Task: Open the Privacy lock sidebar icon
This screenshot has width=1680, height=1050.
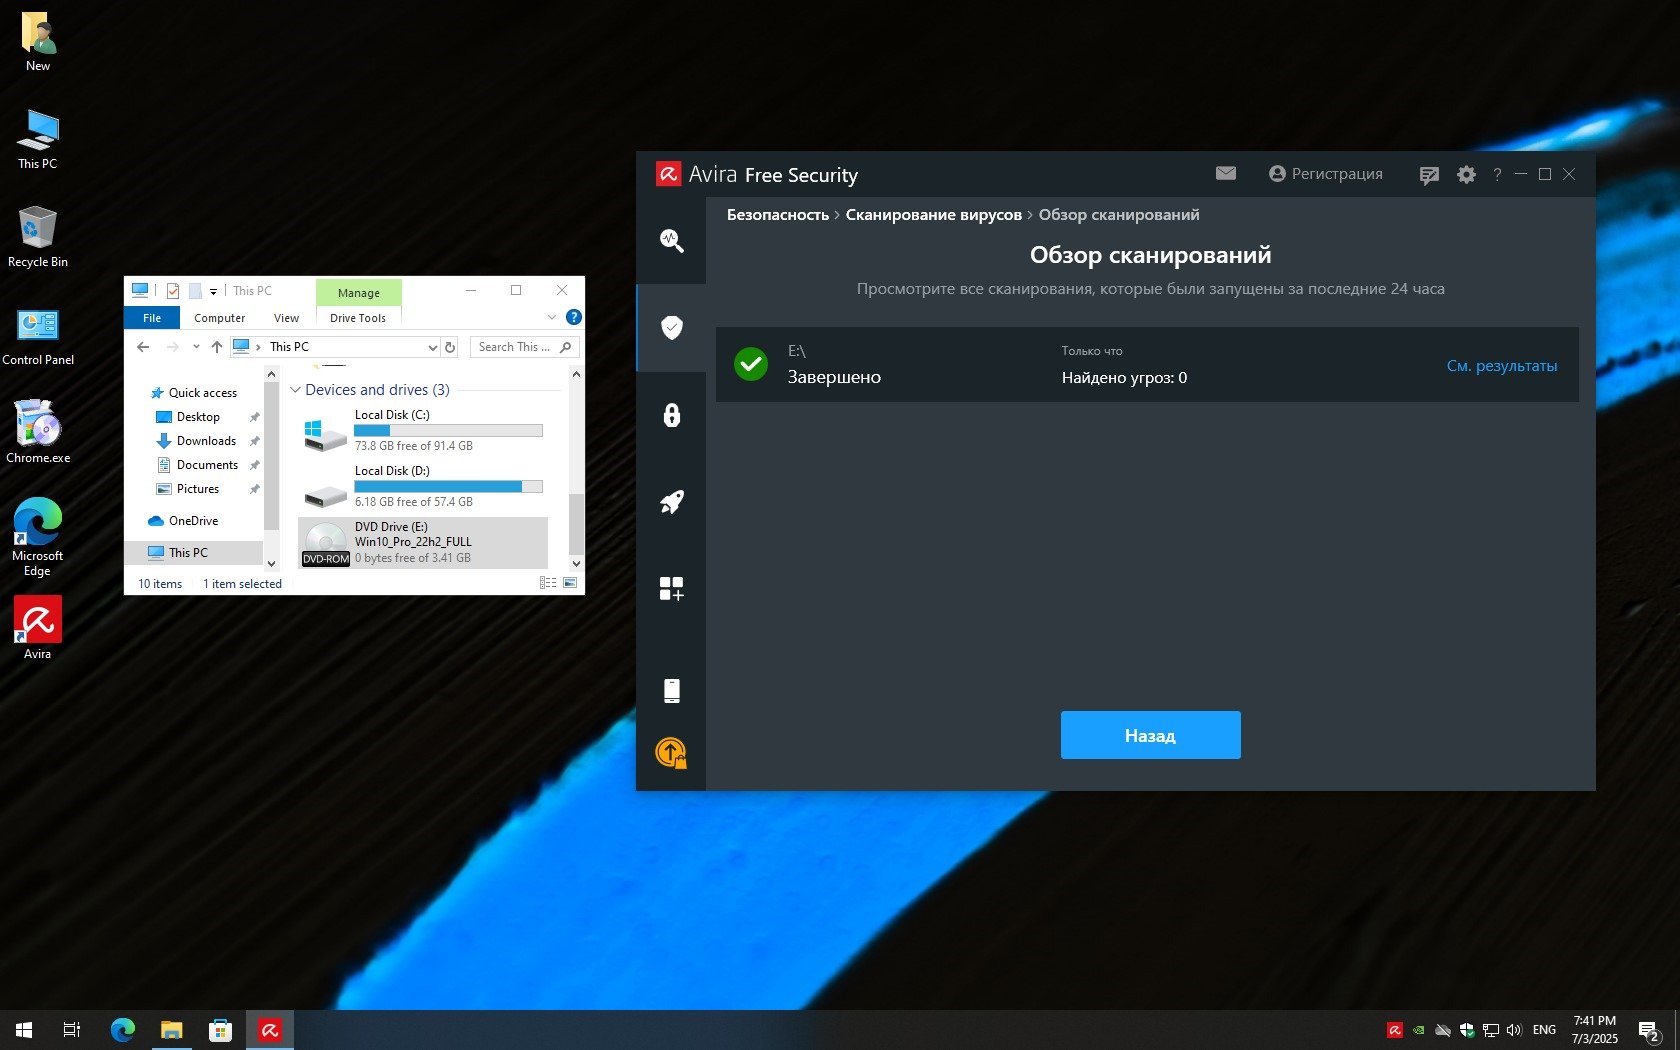Action: pos(671,415)
